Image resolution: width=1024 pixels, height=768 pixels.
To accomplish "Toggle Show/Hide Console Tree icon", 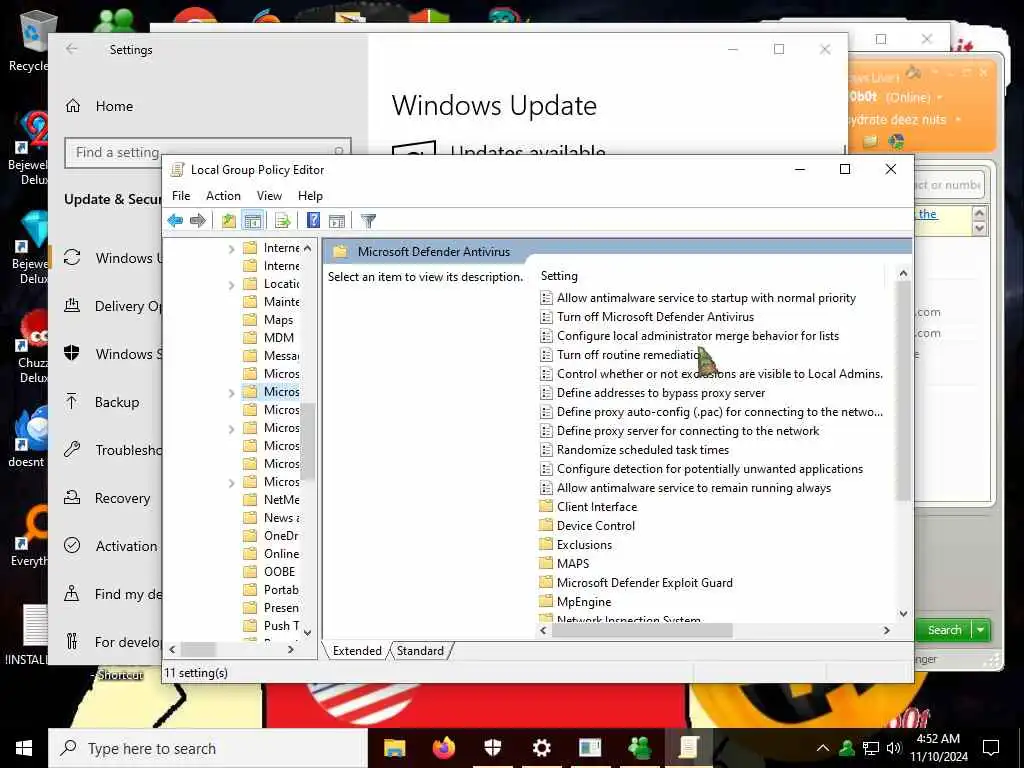I will 253,221.
